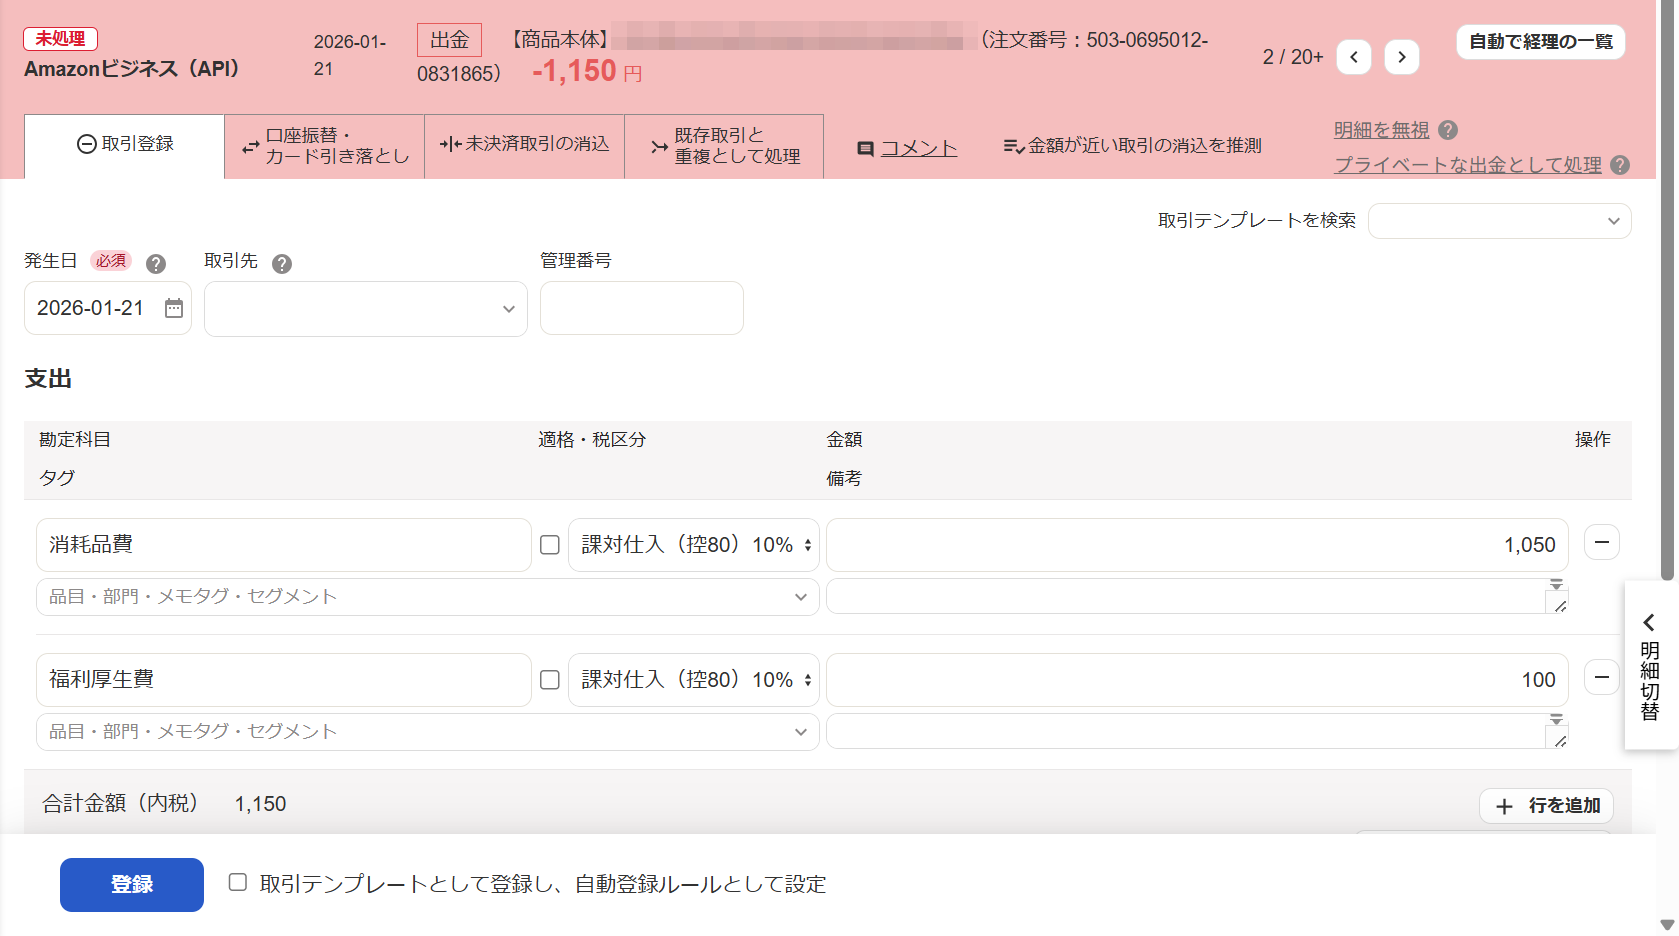Click the 福利厚生費 account field
The height and width of the screenshot is (936, 1679).
[x=284, y=680]
